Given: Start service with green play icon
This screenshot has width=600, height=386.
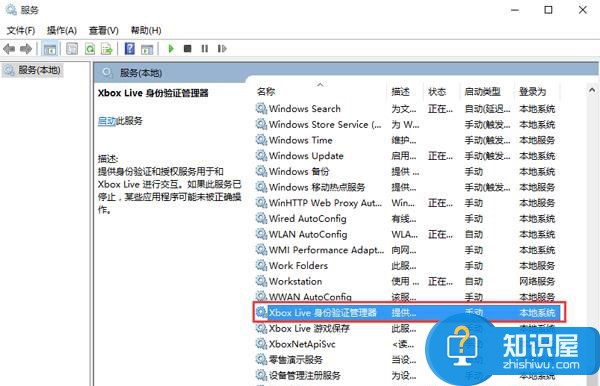Looking at the screenshot, I should coord(171,49).
